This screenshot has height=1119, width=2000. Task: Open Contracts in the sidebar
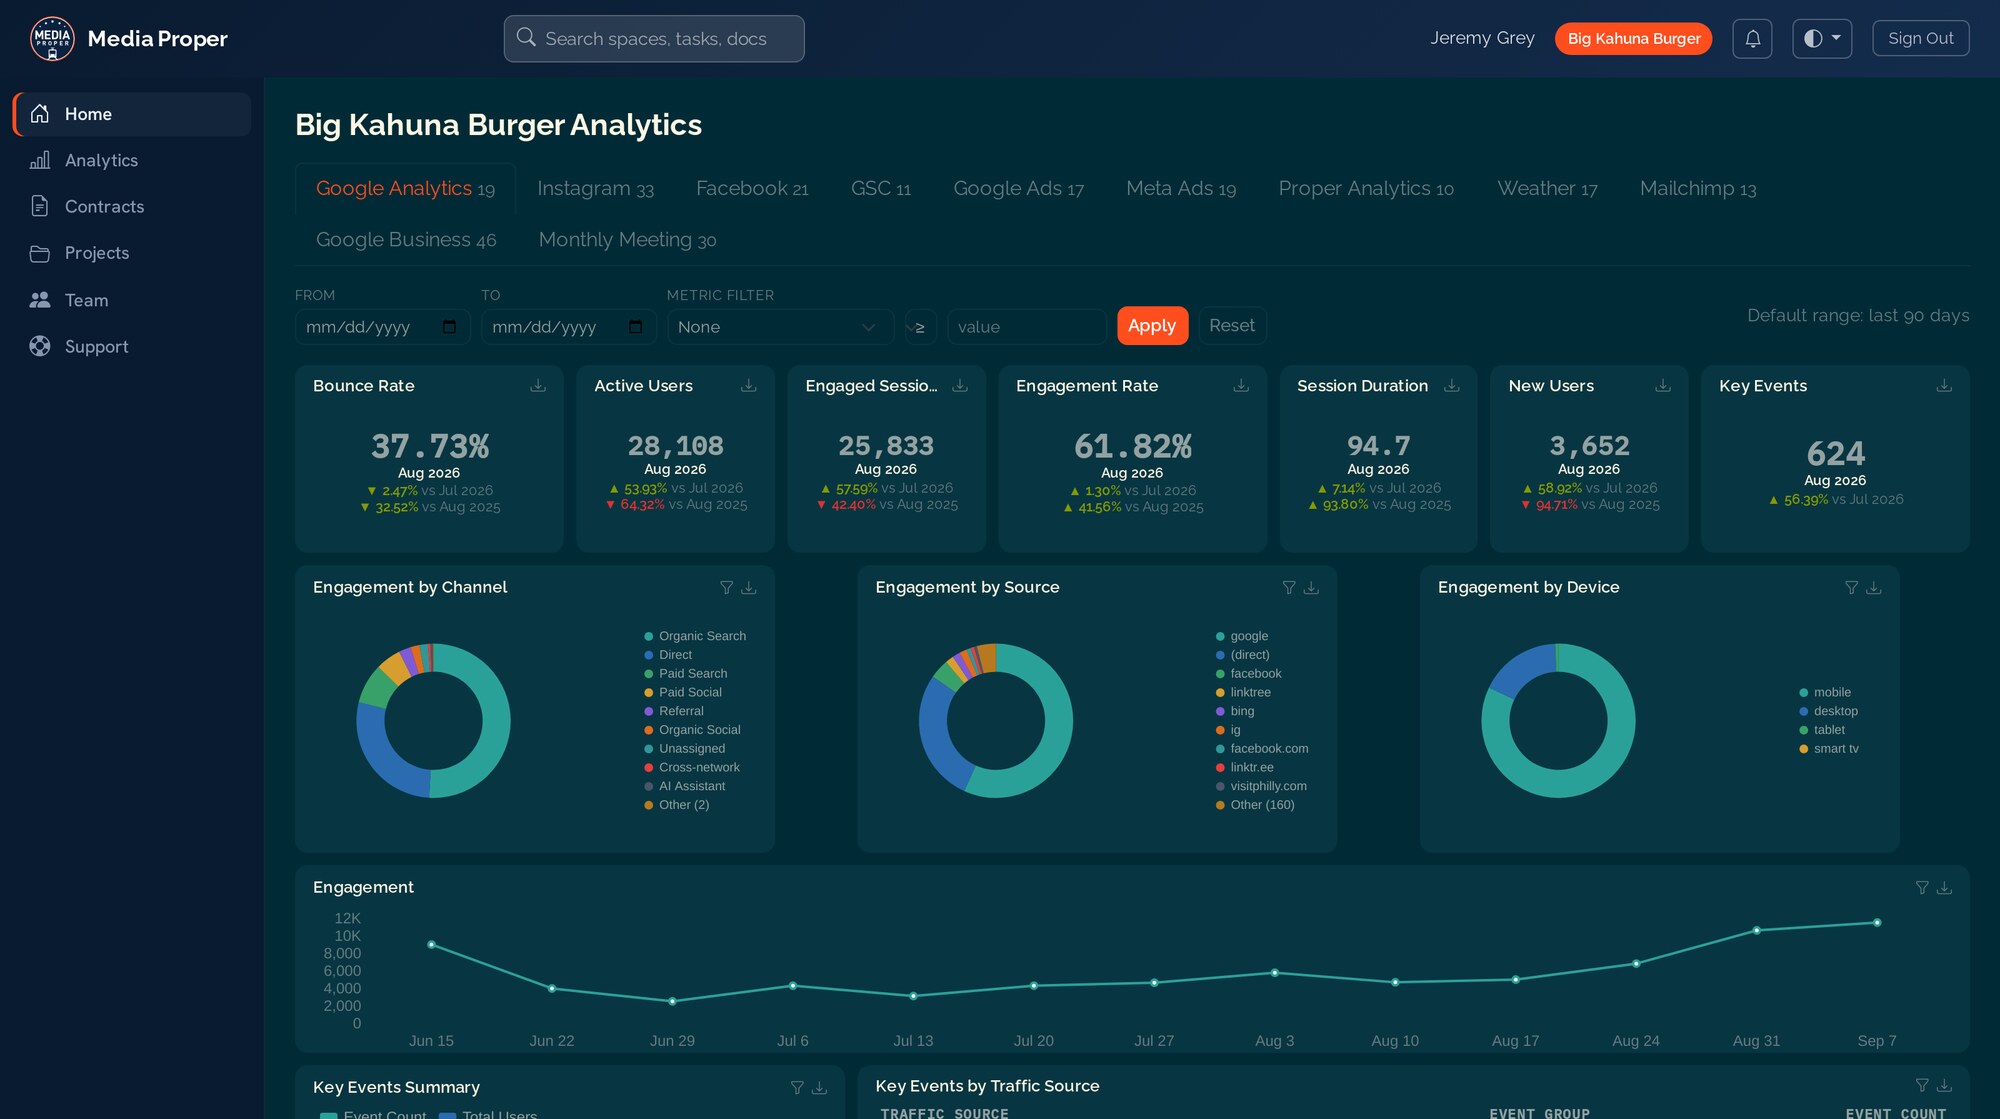(x=132, y=207)
